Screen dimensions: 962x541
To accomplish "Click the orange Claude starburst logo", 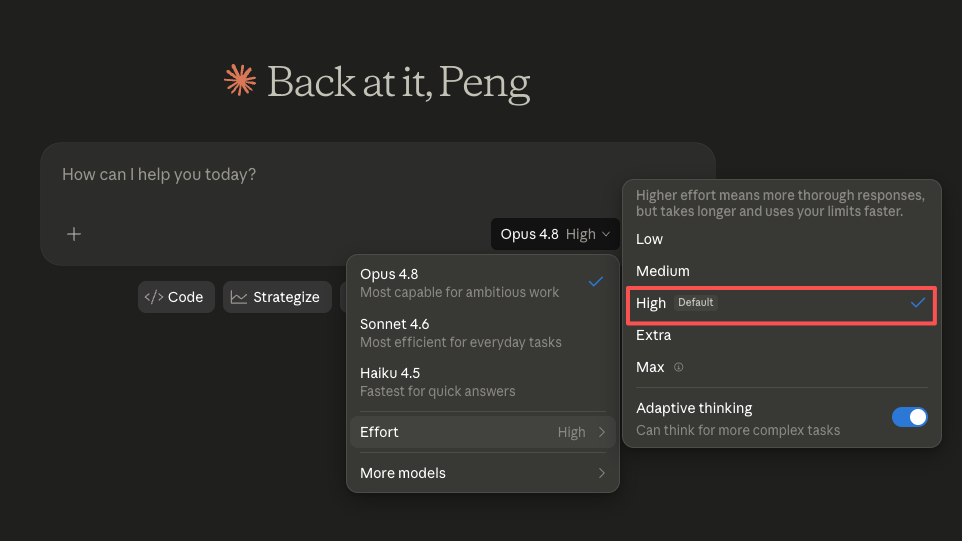I will [240, 80].
